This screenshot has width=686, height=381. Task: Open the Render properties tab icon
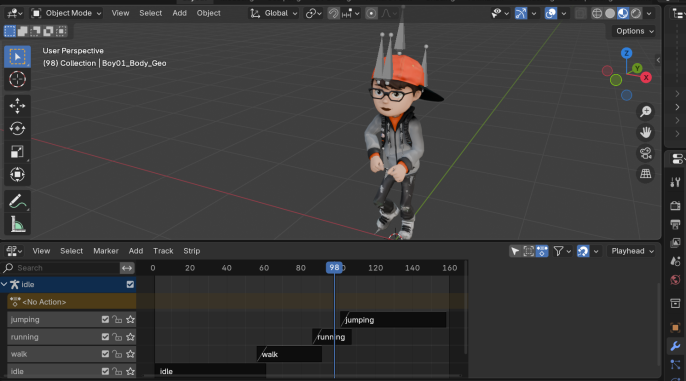[675, 205]
